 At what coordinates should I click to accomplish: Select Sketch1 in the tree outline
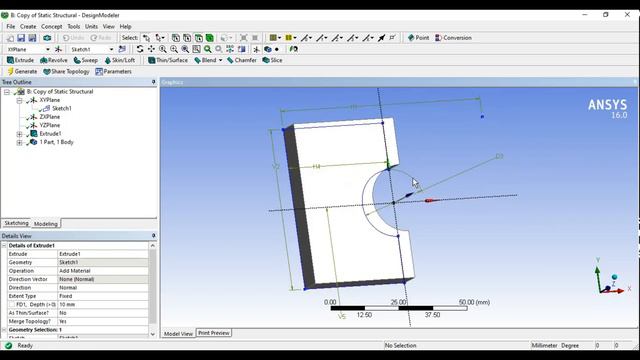tap(62, 109)
